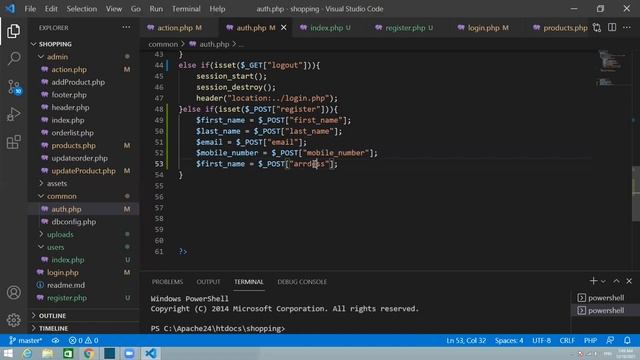This screenshot has height=360, width=640.
Task: Open the Extensions view
Action: coord(13,142)
